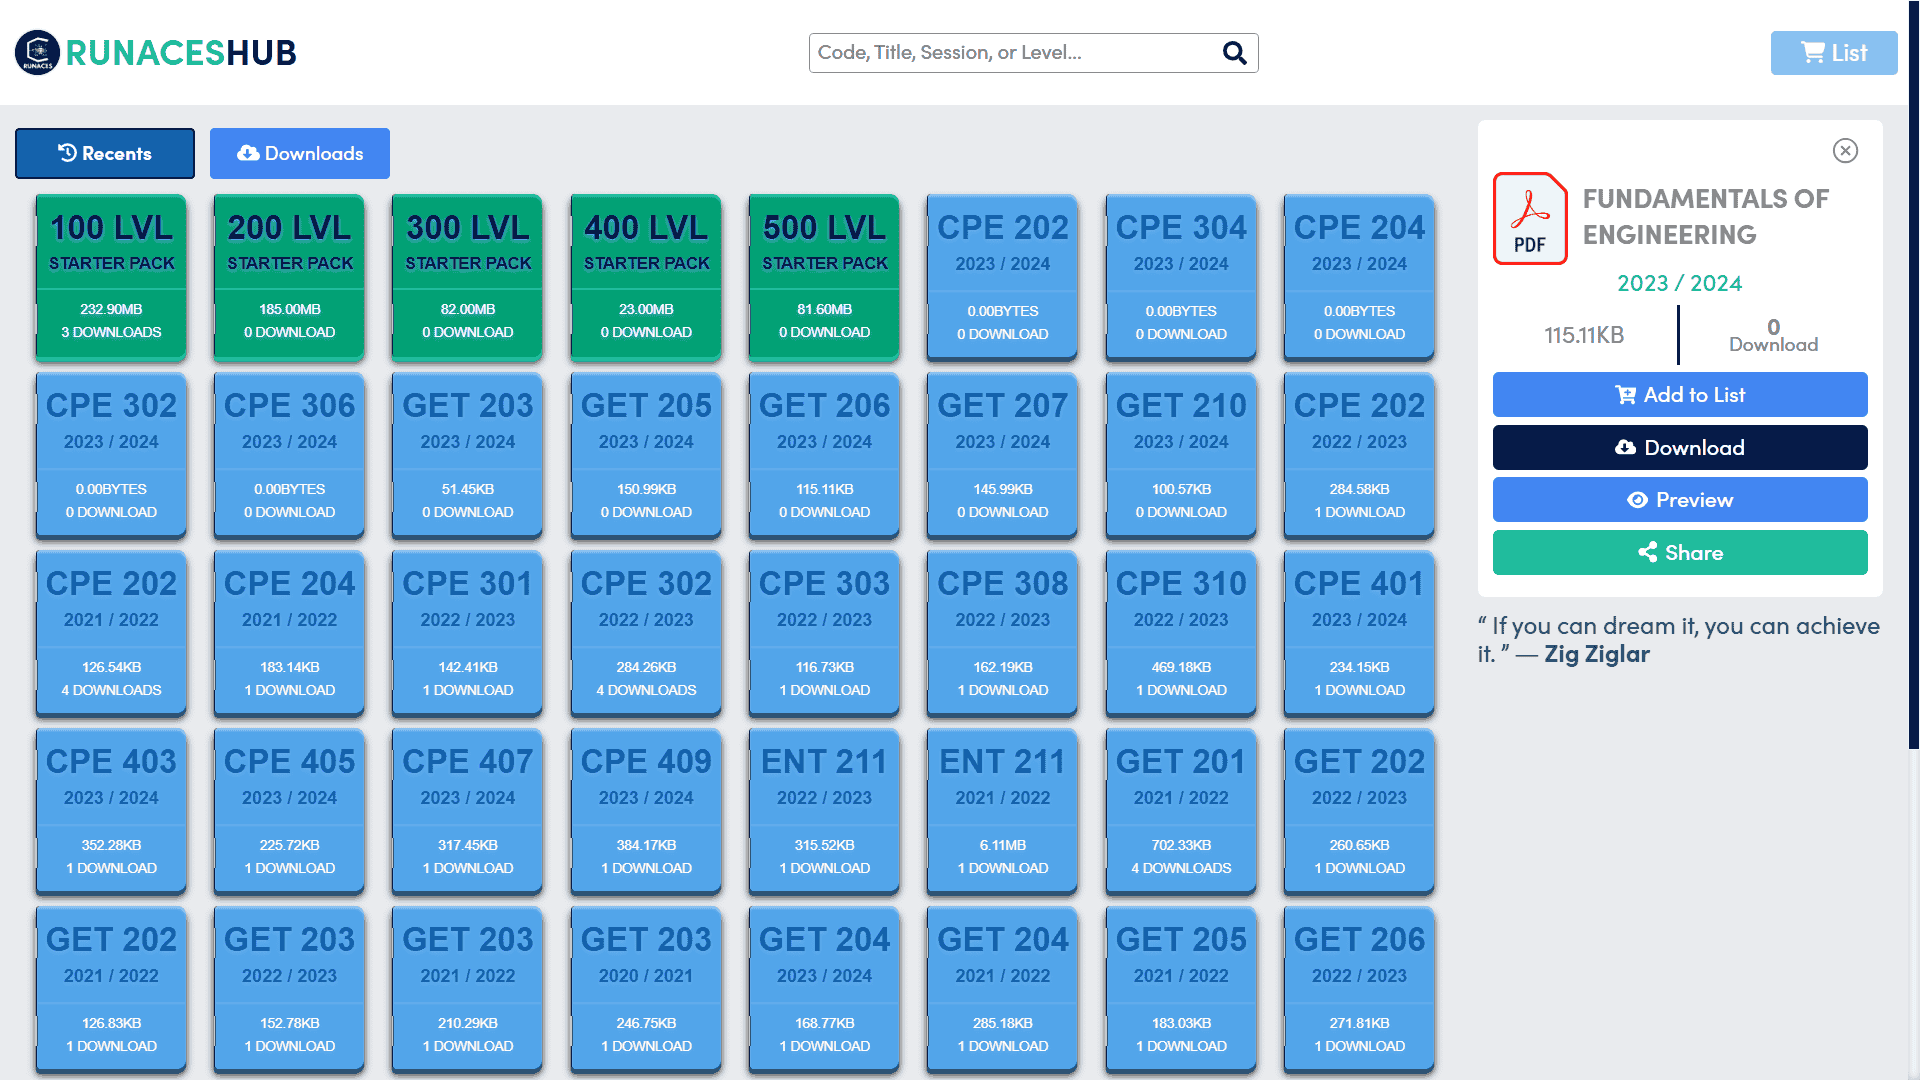Viewport: 1920px width, 1080px height.
Task: Click the Fundamentals of Engineering title
Action: coord(1705,216)
